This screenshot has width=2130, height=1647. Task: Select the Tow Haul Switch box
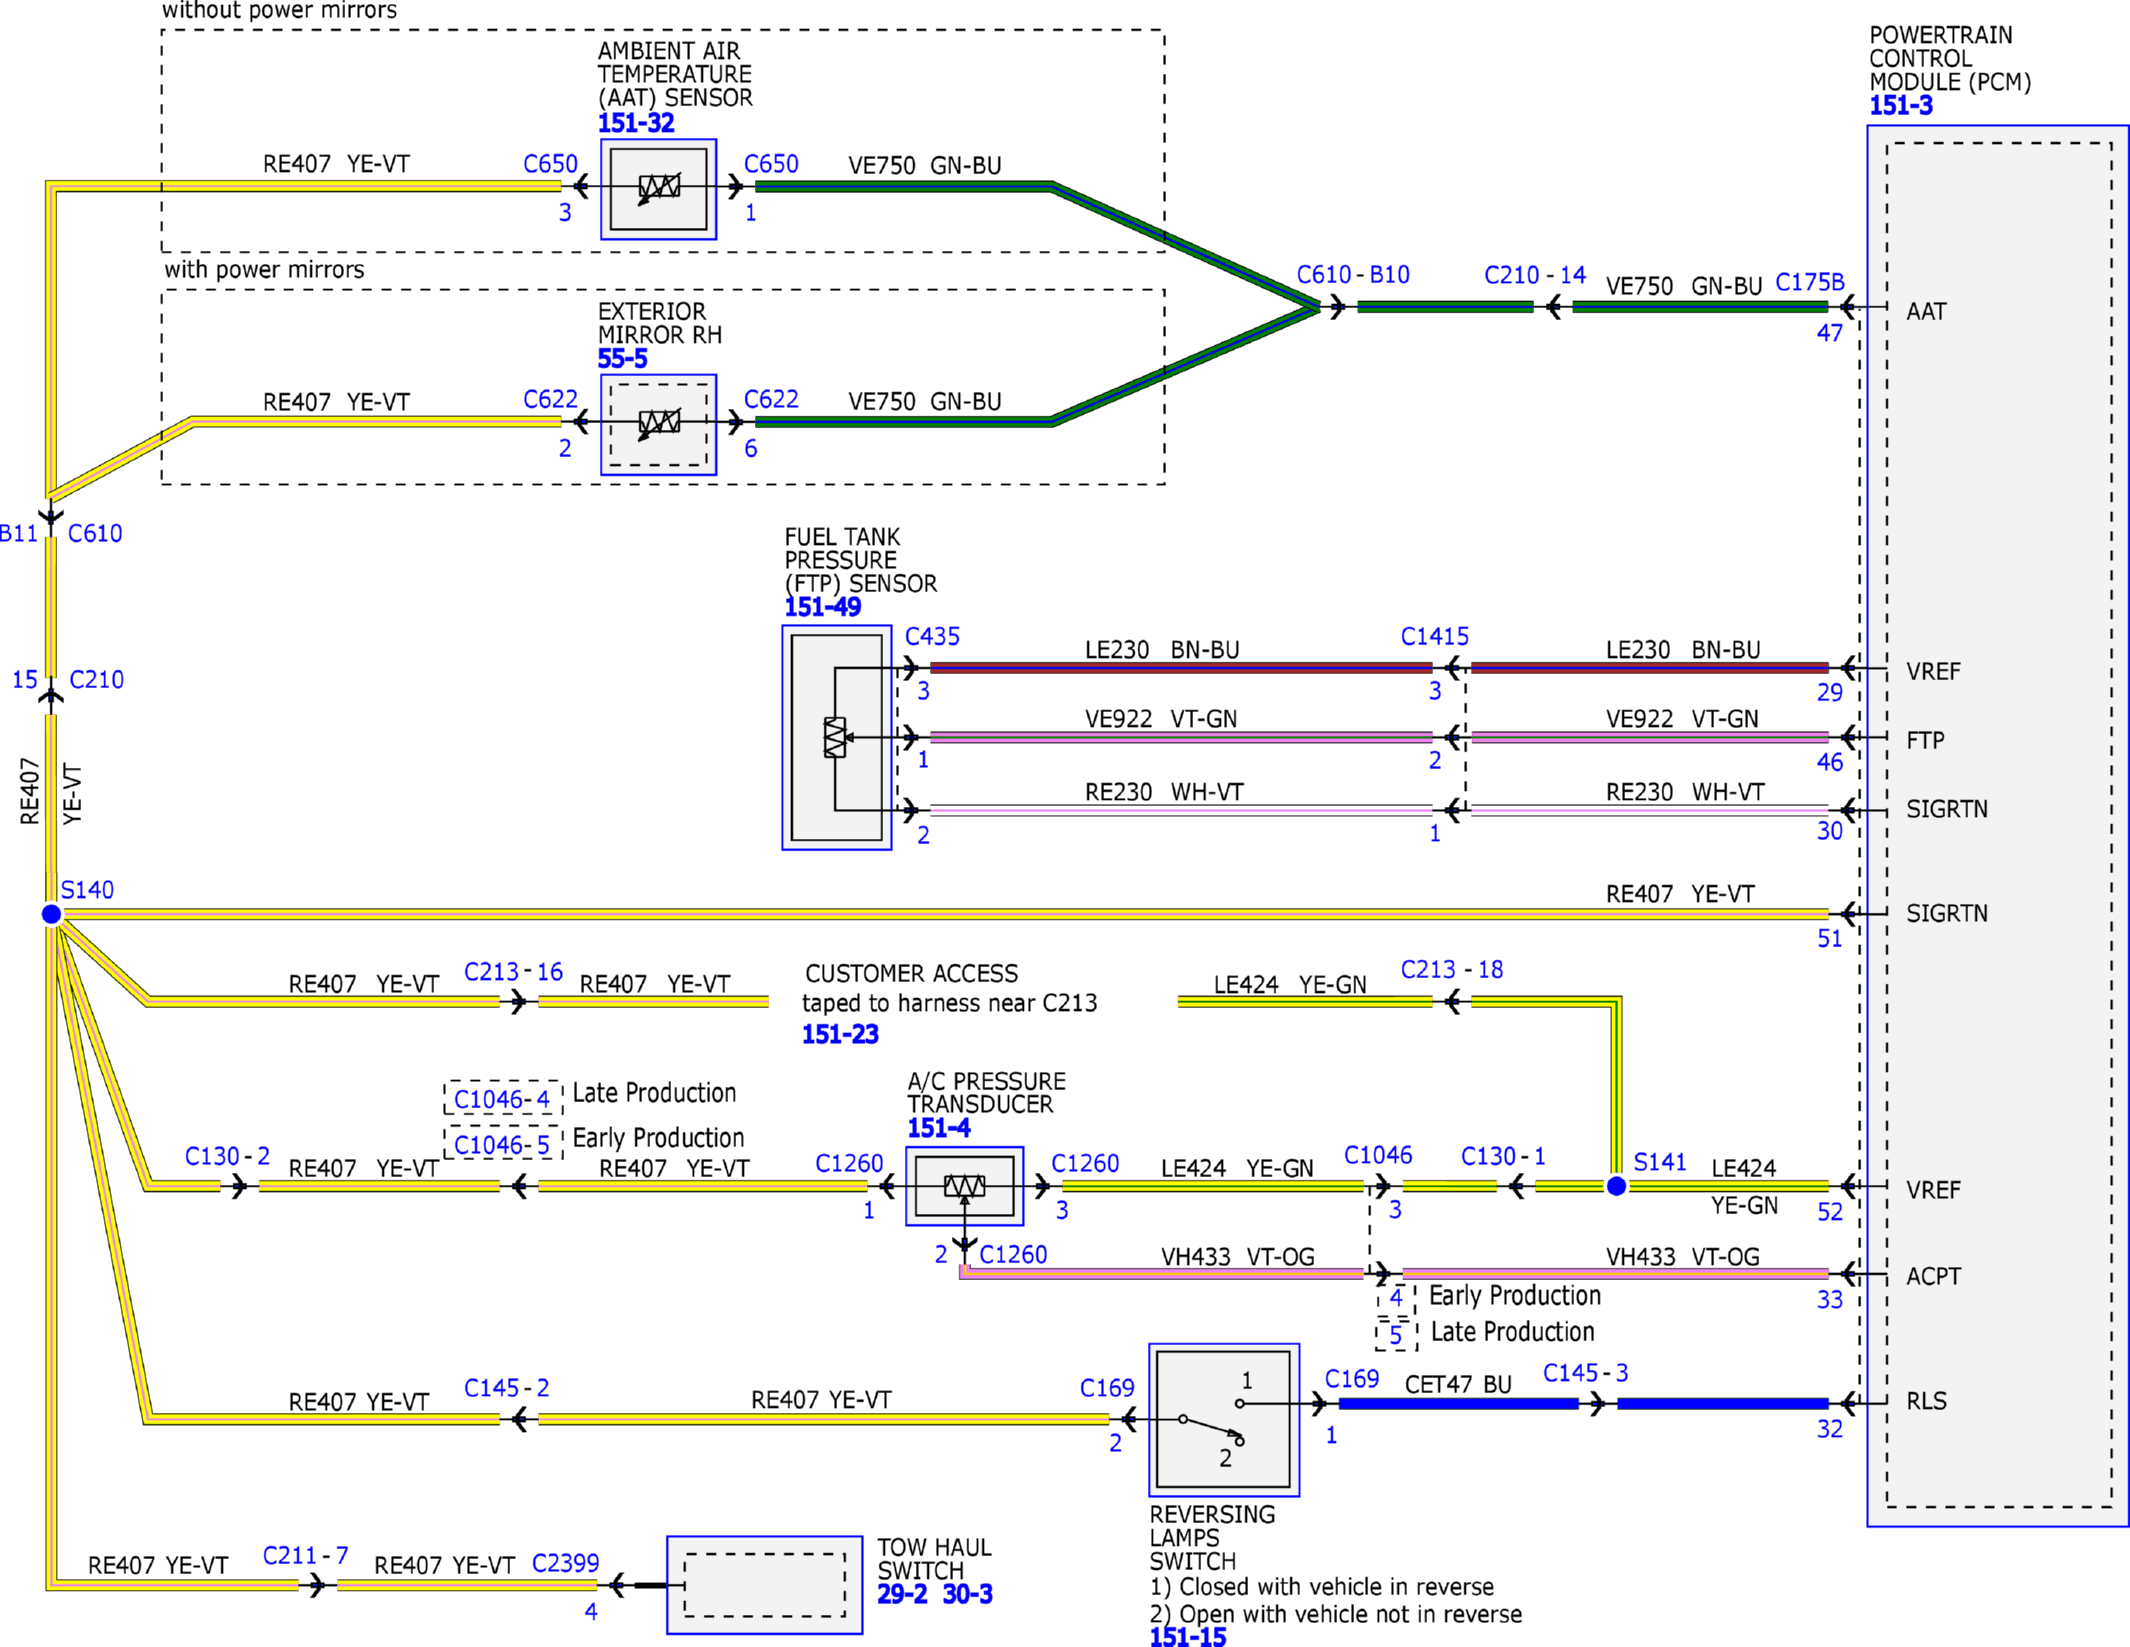coord(764,1585)
